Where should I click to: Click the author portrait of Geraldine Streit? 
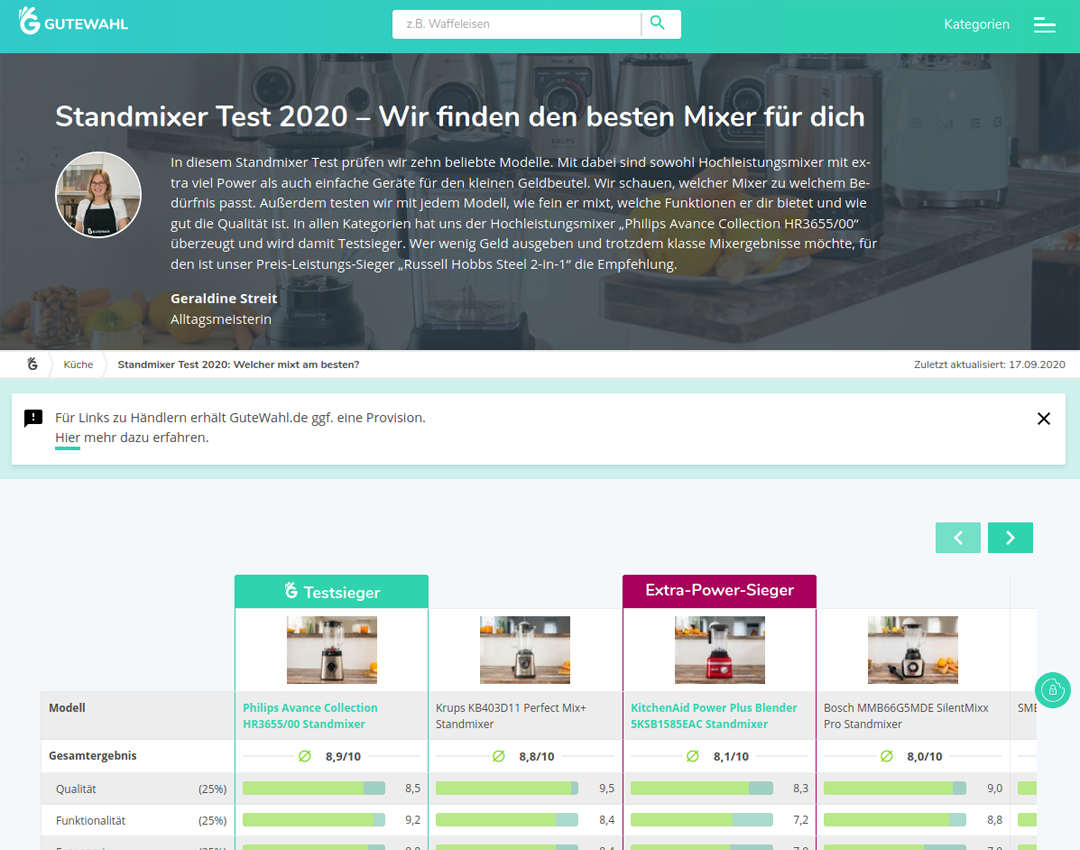click(x=98, y=195)
